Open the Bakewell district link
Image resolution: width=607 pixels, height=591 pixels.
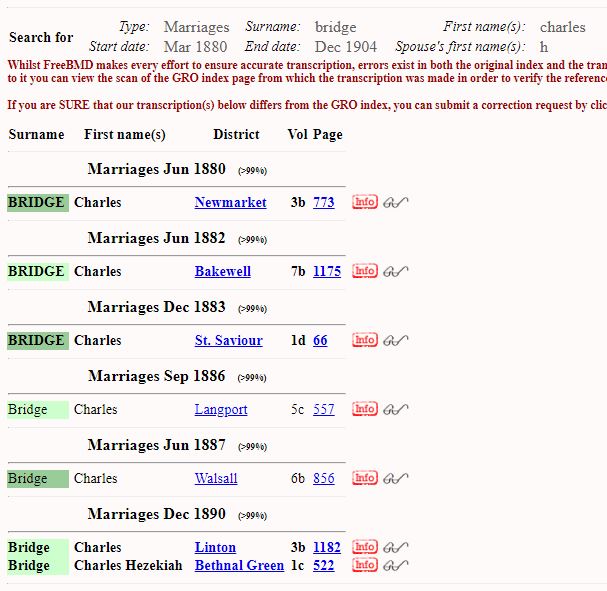click(x=223, y=271)
